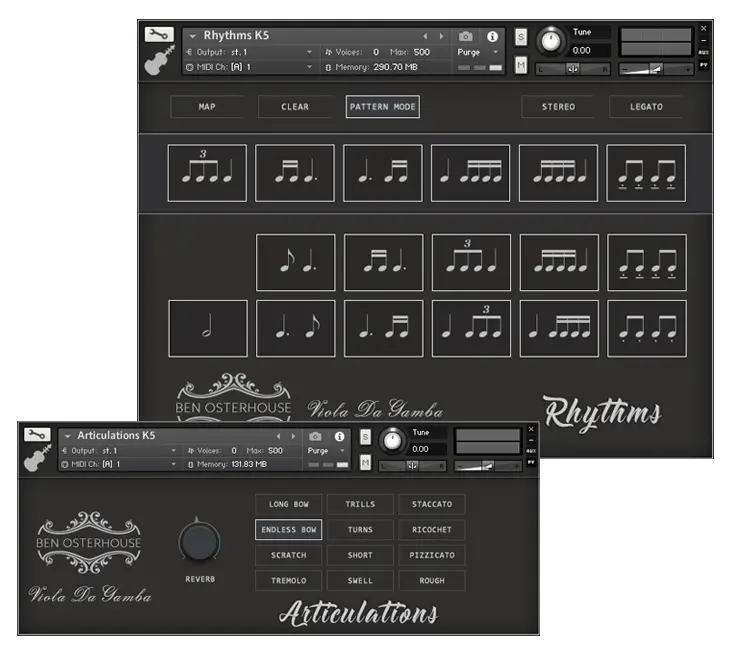Click the viola instrument icon in Articulations K5
Viewport: 730px width, 655px height.
[37, 458]
